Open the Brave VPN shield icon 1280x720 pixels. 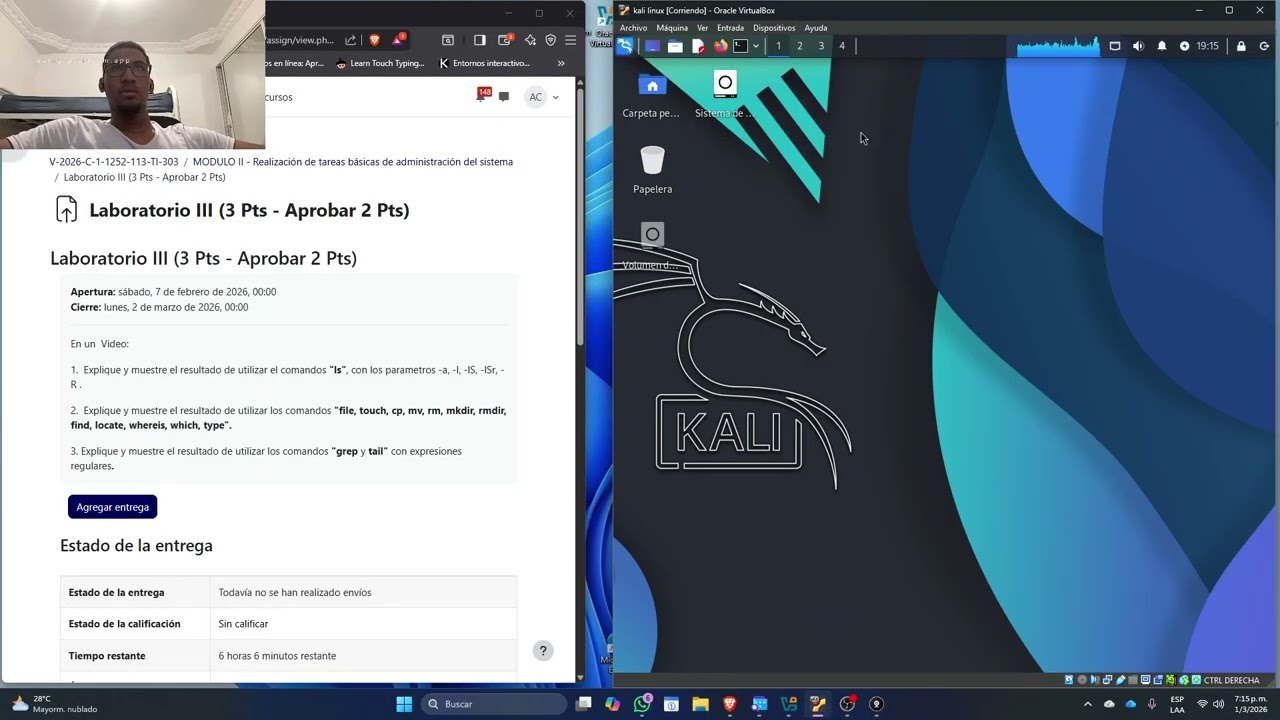550,40
